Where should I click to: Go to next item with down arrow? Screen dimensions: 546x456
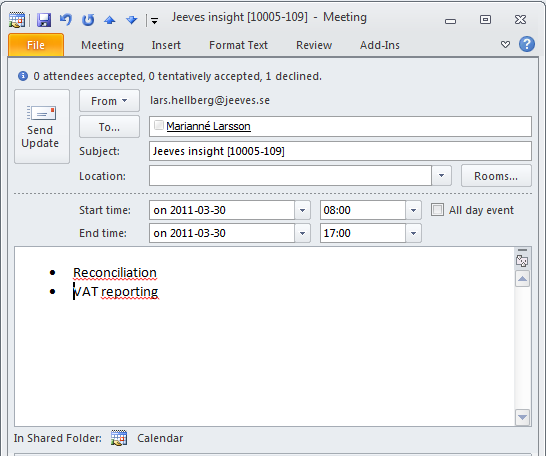pyautogui.click(x=132, y=20)
